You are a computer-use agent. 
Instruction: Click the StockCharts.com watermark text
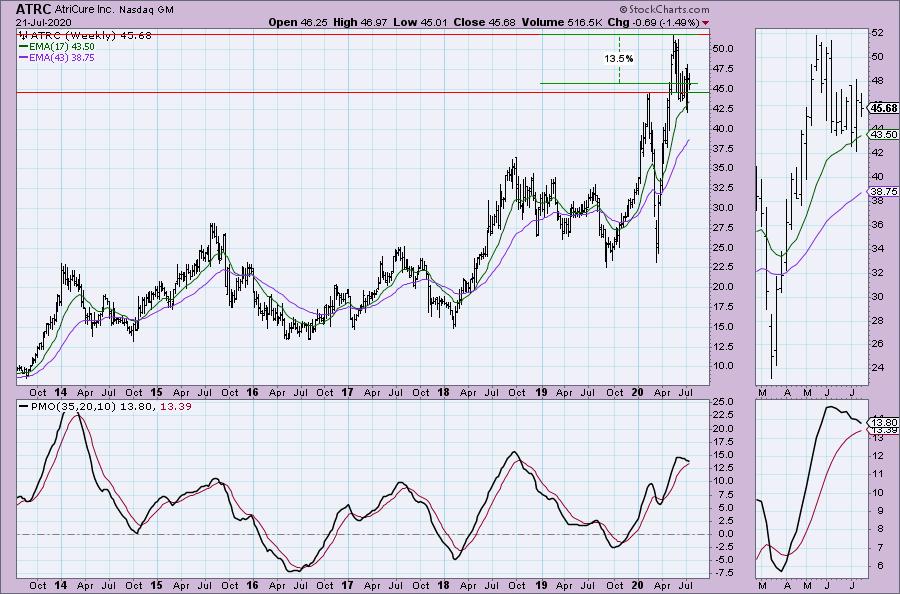click(664, 9)
